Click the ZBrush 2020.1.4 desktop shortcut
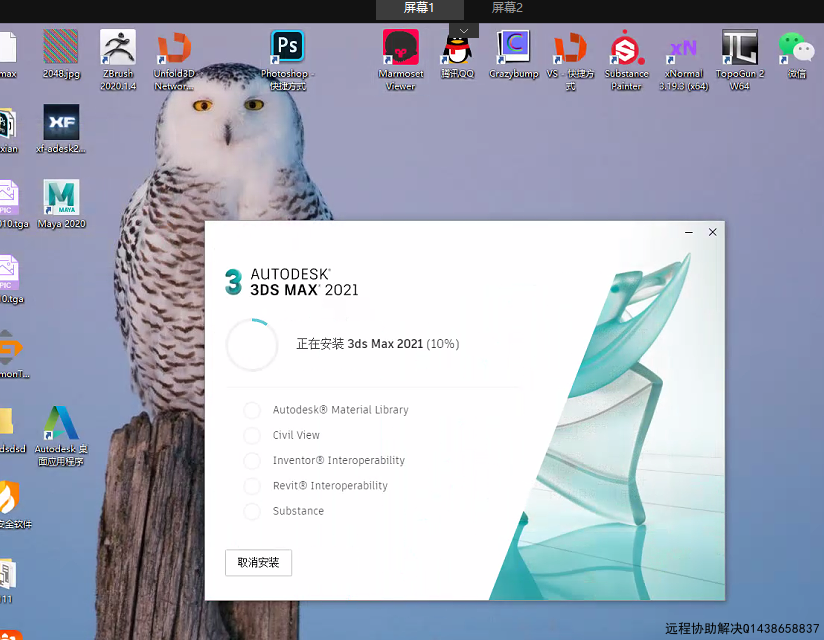Image resolution: width=824 pixels, height=640 pixels. click(x=118, y=60)
